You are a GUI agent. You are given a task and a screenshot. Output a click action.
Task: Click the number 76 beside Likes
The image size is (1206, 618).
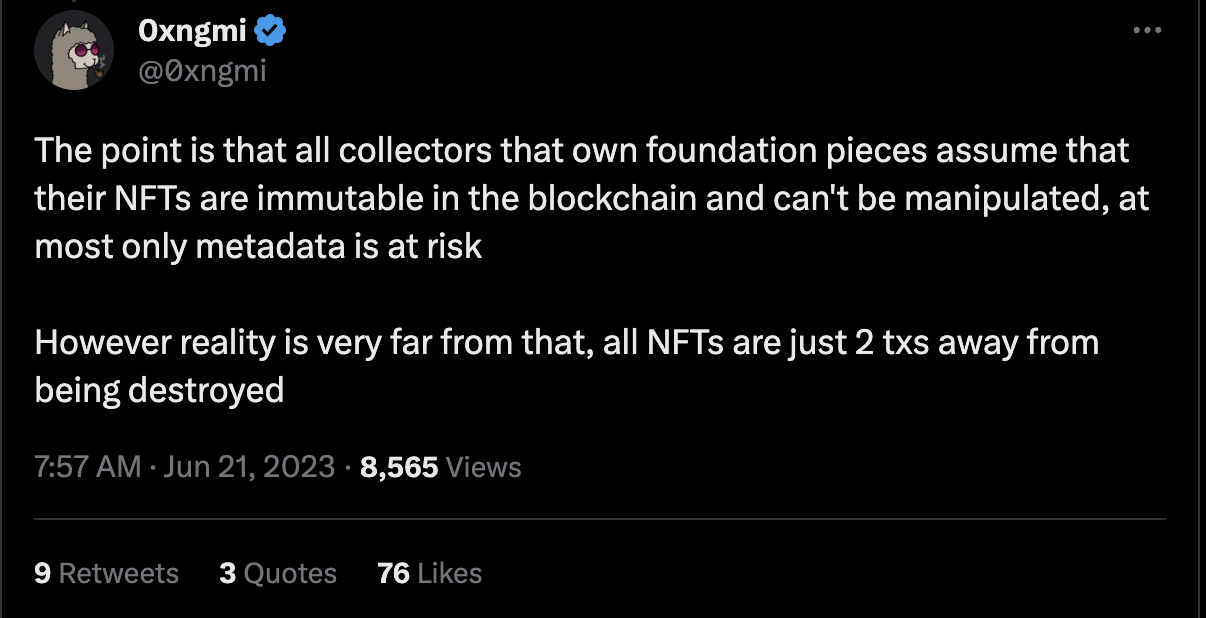393,573
